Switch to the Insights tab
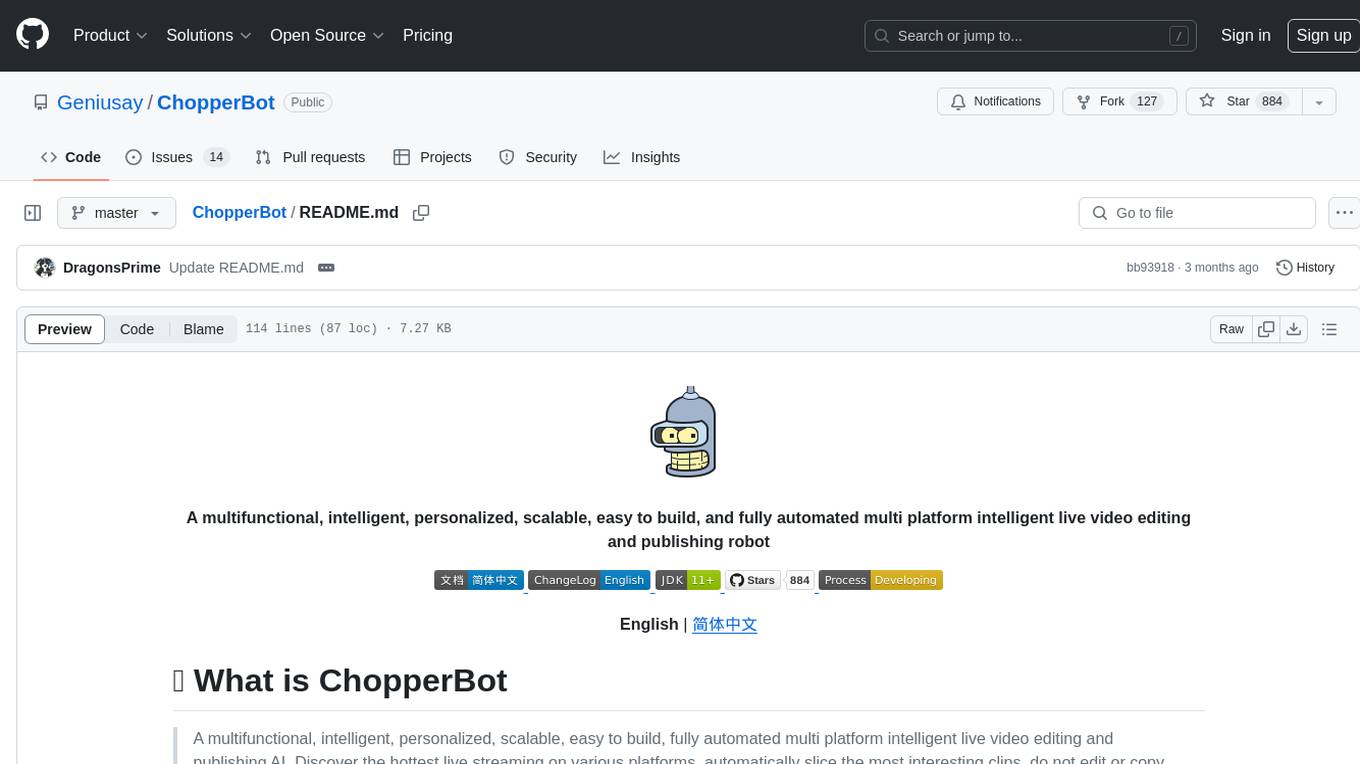This screenshot has height=764, width=1360. 642,157
